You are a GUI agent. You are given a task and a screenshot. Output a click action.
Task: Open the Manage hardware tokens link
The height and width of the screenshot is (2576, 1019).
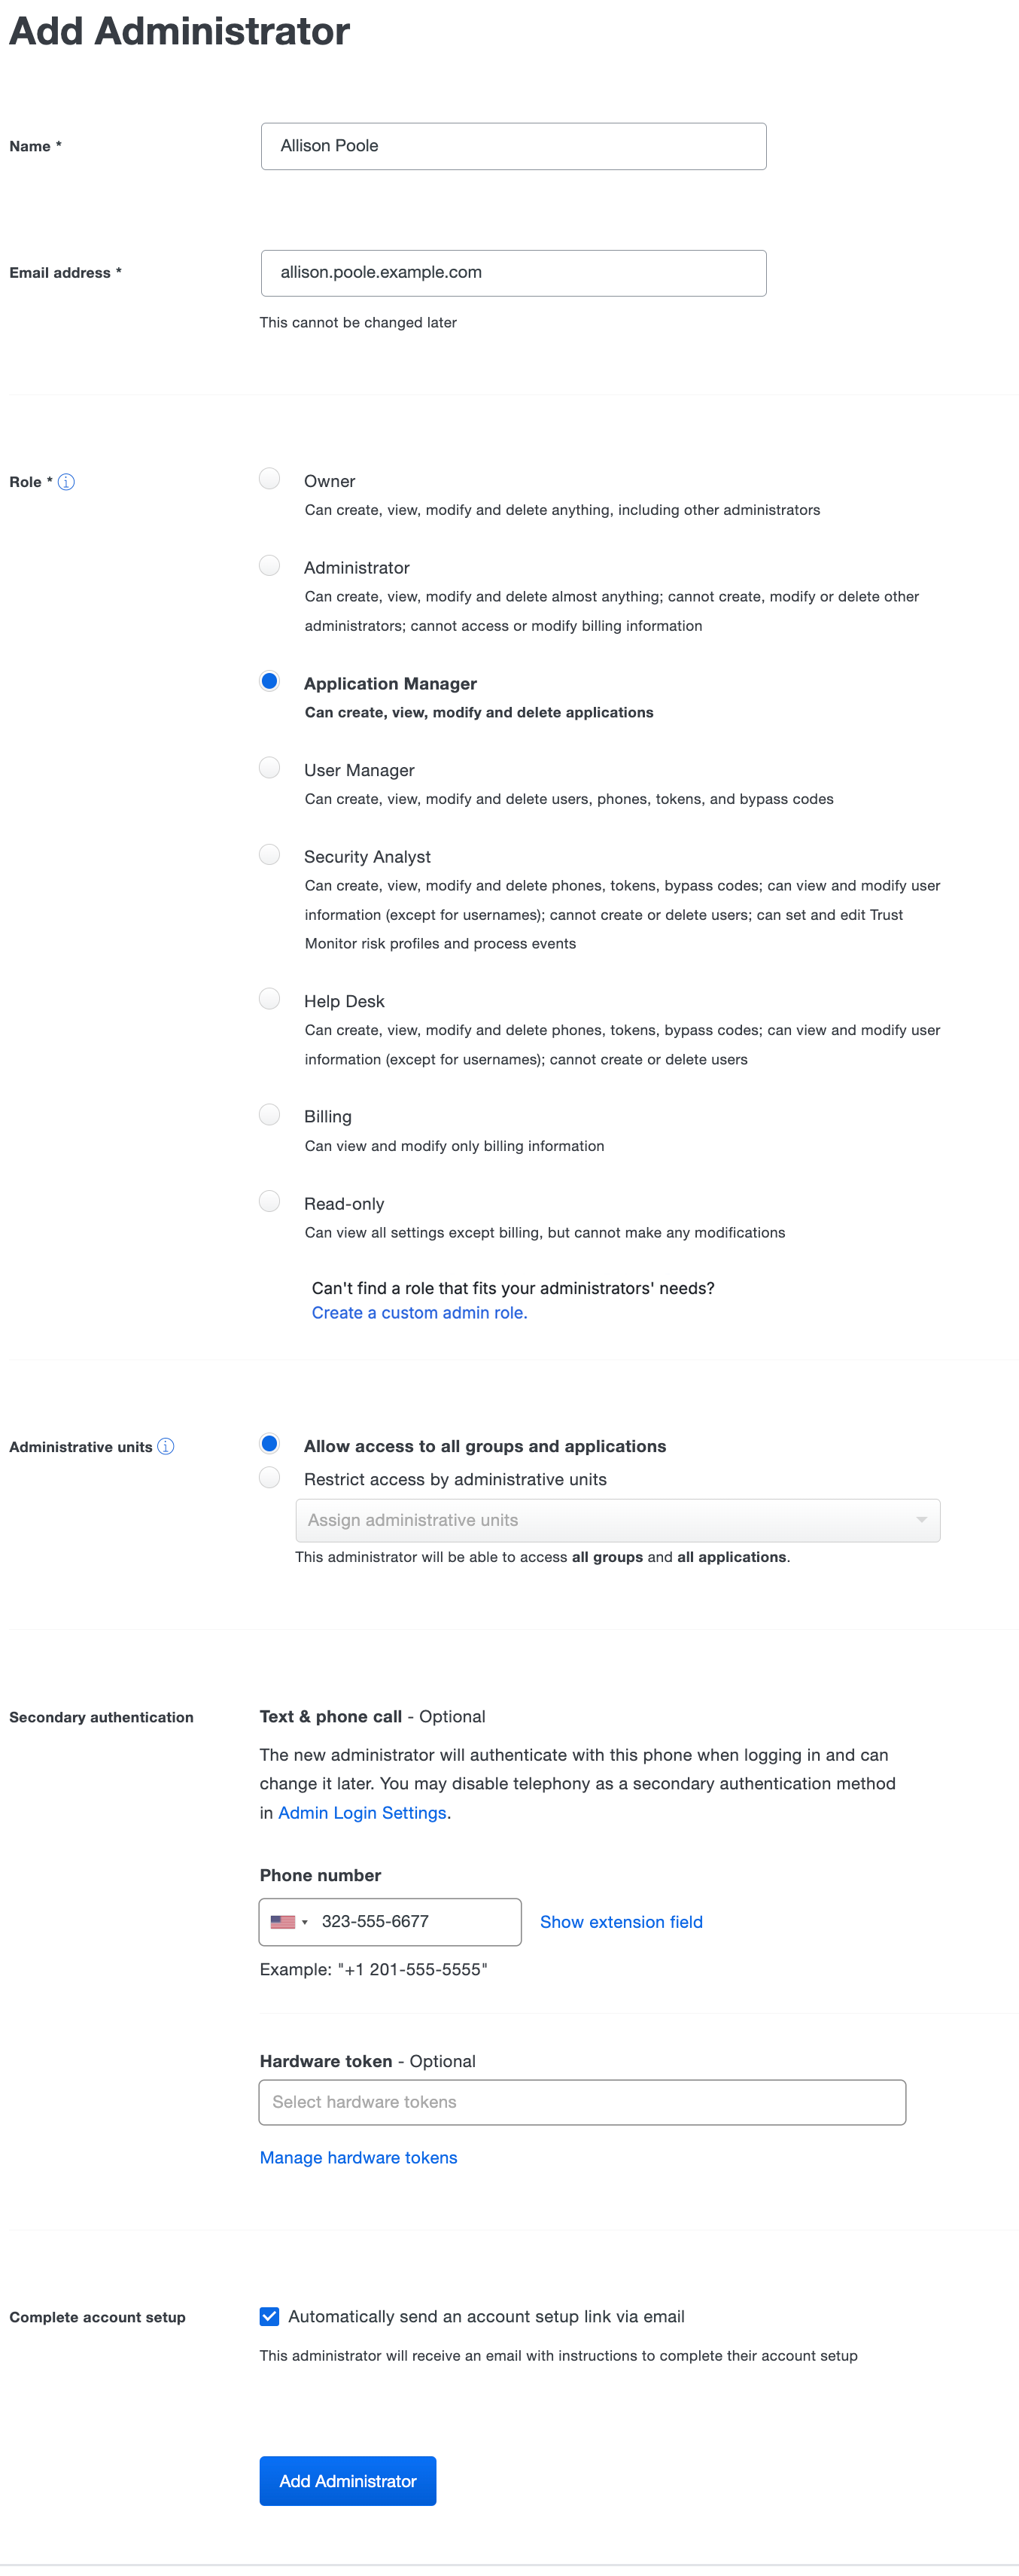358,2157
